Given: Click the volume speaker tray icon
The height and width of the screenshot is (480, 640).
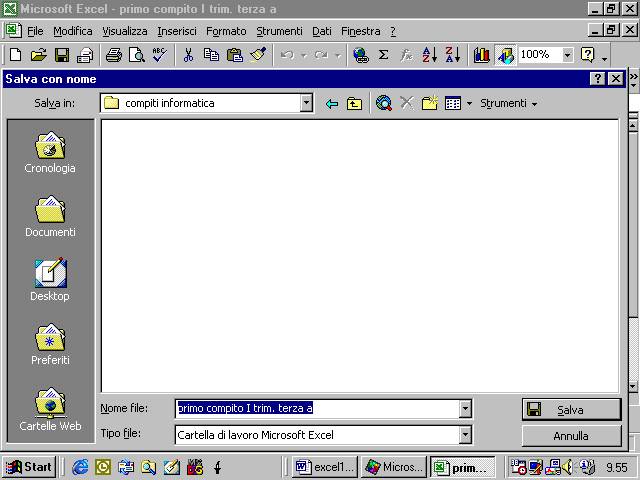Looking at the screenshot, I should (x=567, y=467).
